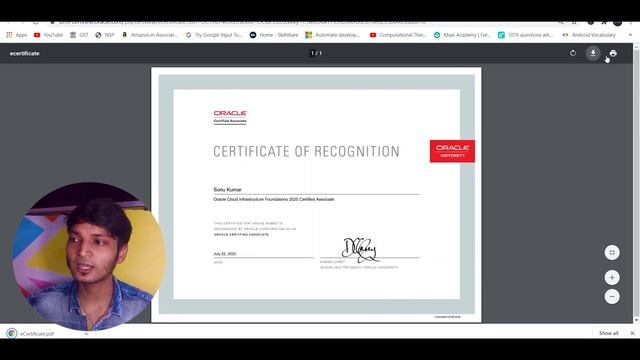Fit the PDF to page
This screenshot has width=640, height=360.
(612, 252)
